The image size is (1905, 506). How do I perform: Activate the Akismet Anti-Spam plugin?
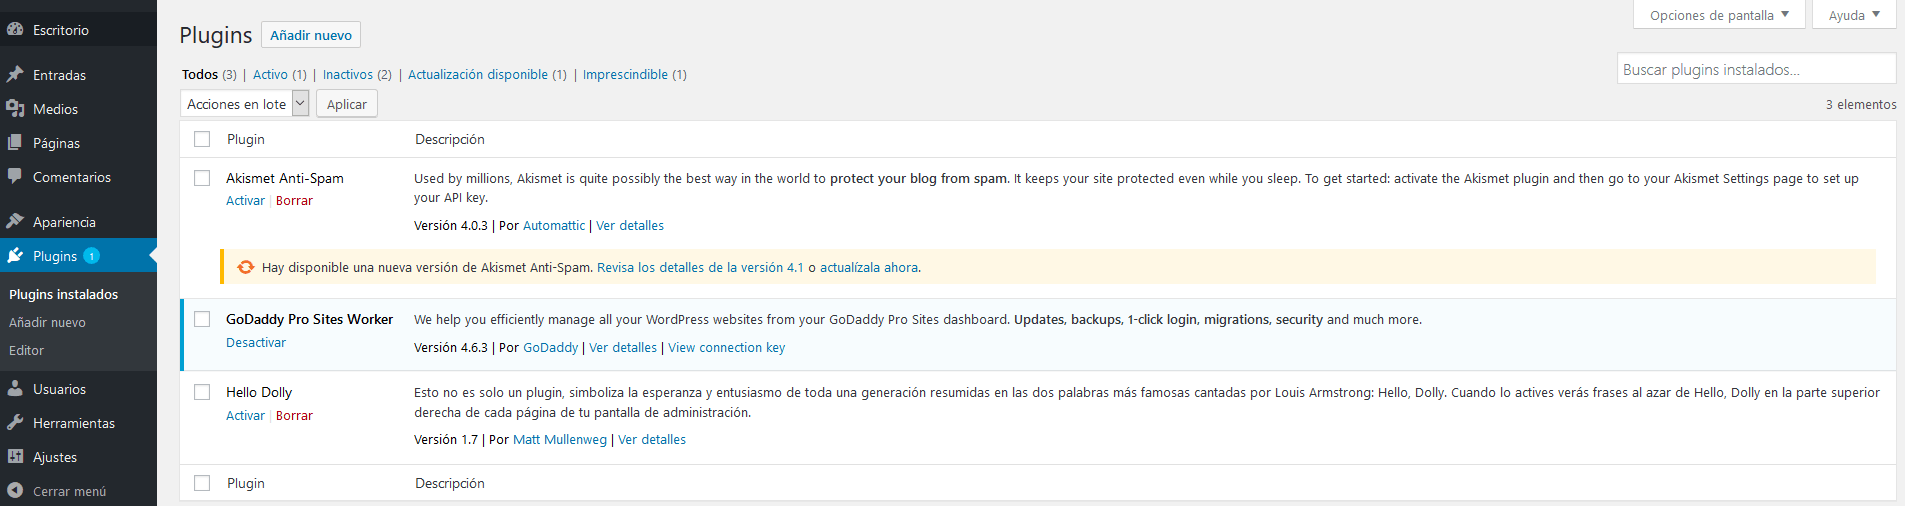[245, 200]
